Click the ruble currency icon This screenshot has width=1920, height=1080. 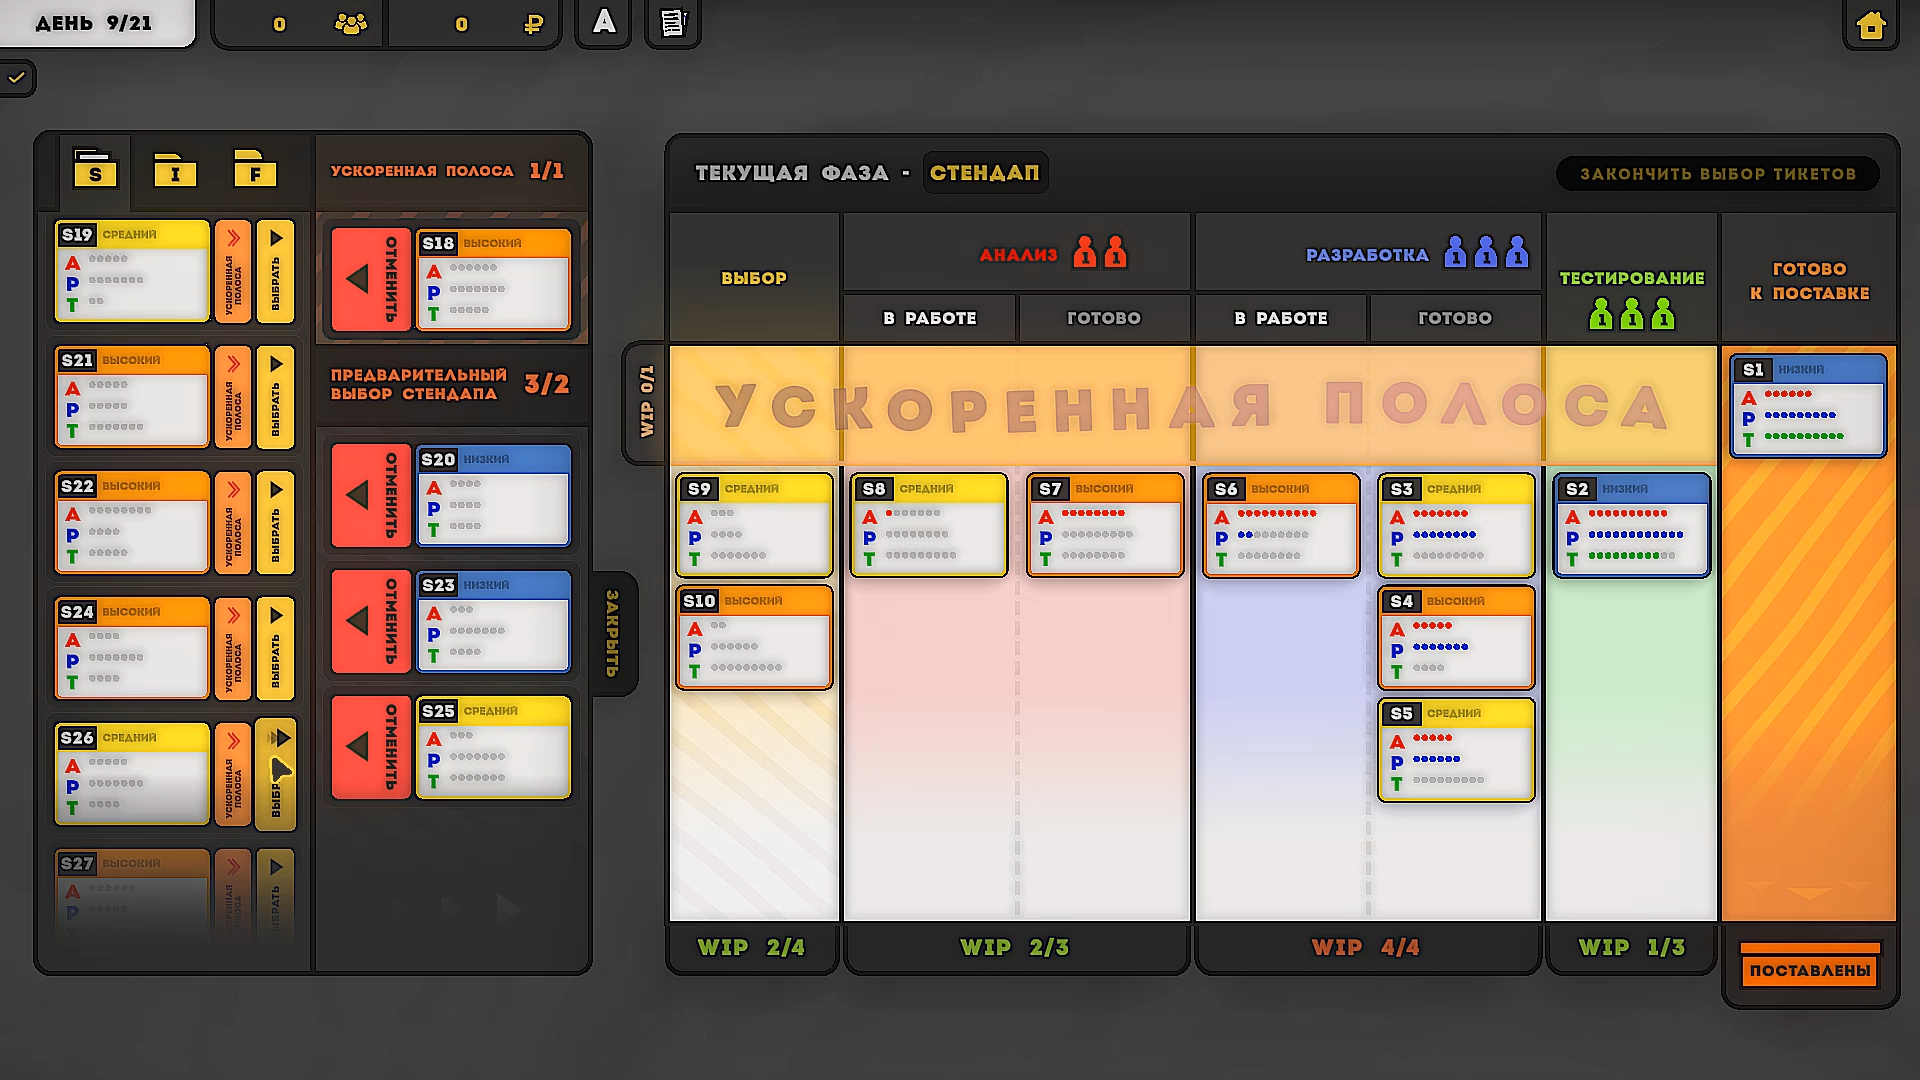[534, 24]
